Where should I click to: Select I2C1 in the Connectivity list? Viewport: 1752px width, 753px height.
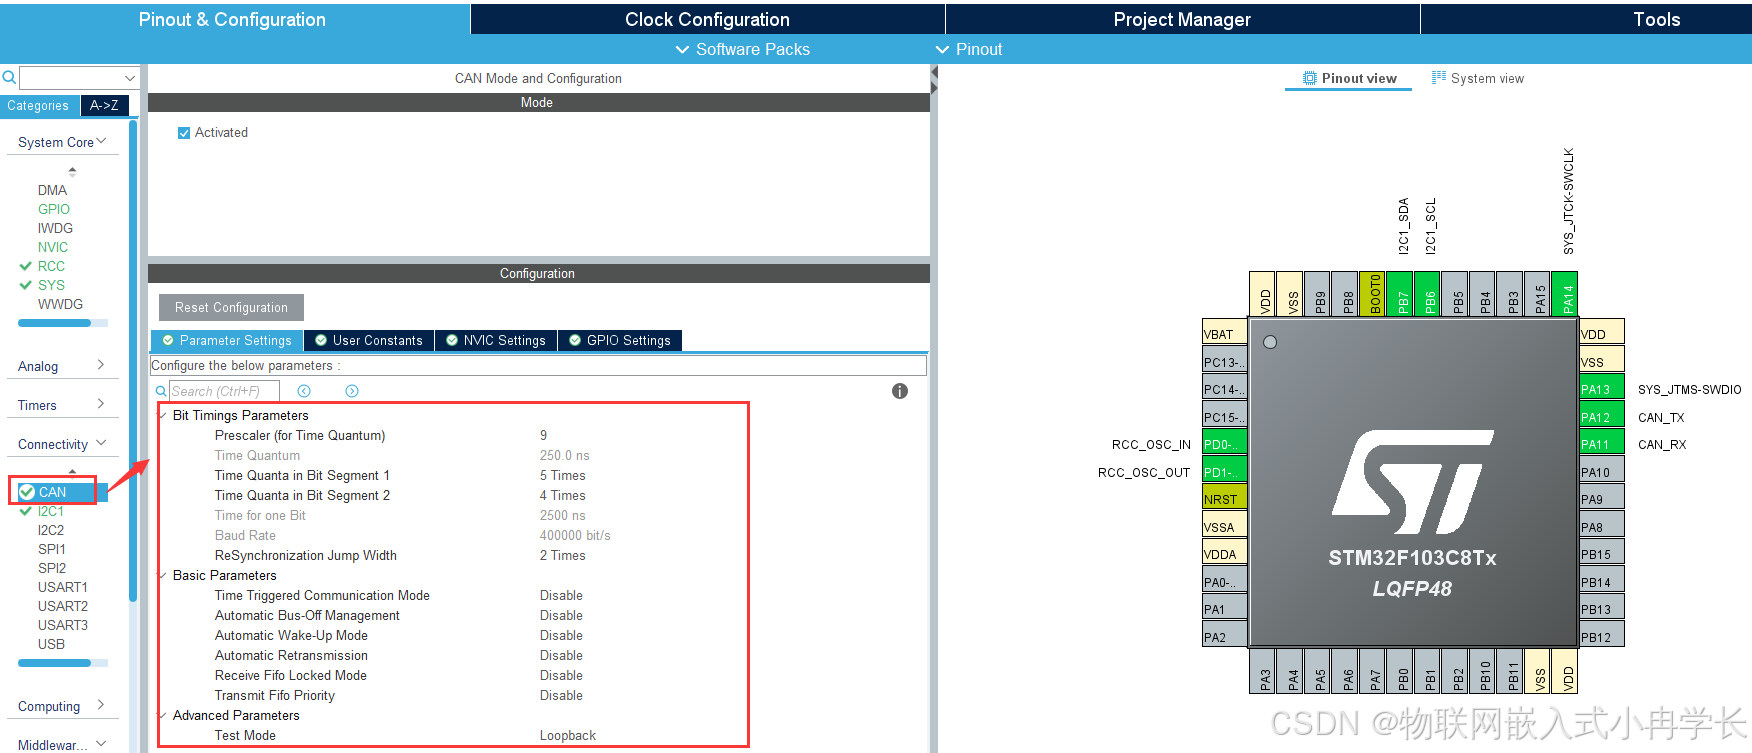pyautogui.click(x=50, y=511)
